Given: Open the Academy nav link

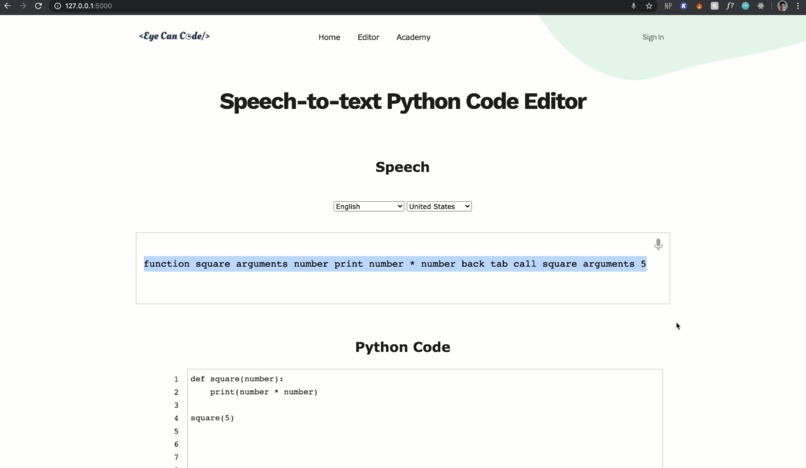Looking at the screenshot, I should pos(413,37).
